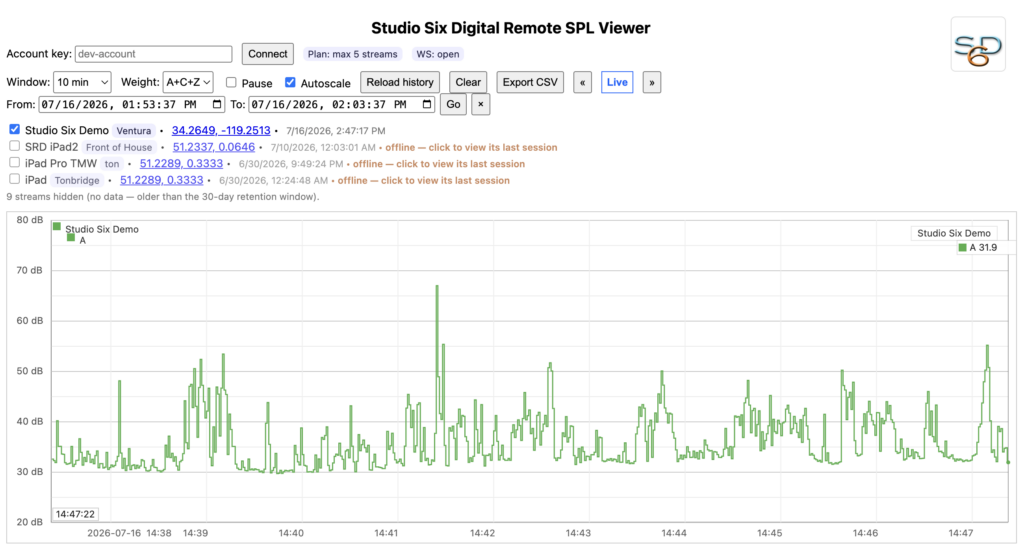Open coordinates link 51.2337, 0.0646
This screenshot has width=1024, height=558.
click(x=214, y=147)
